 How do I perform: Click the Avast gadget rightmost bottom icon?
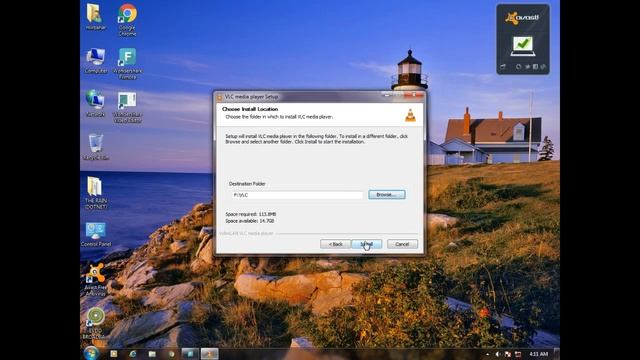[543, 67]
